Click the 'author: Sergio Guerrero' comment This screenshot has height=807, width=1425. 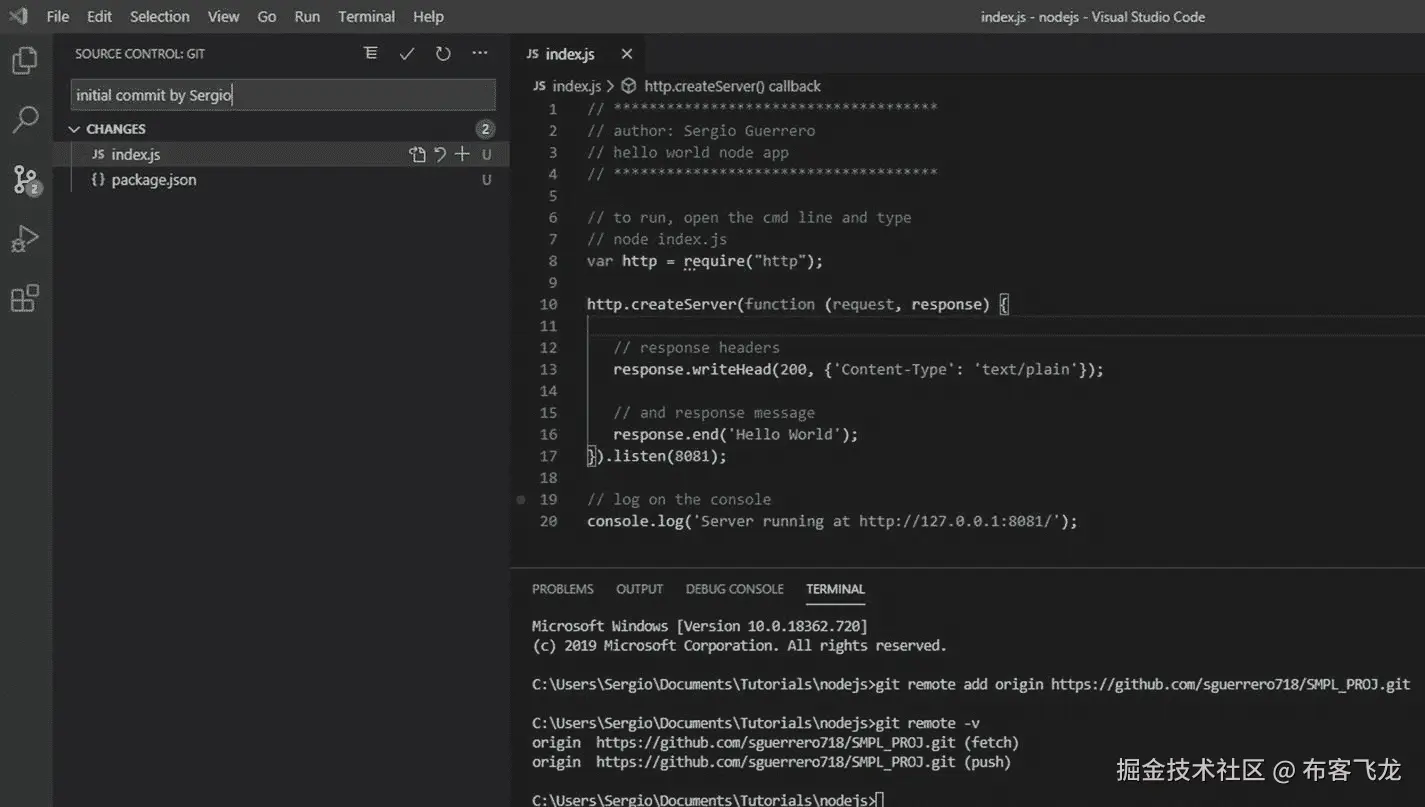coord(701,131)
